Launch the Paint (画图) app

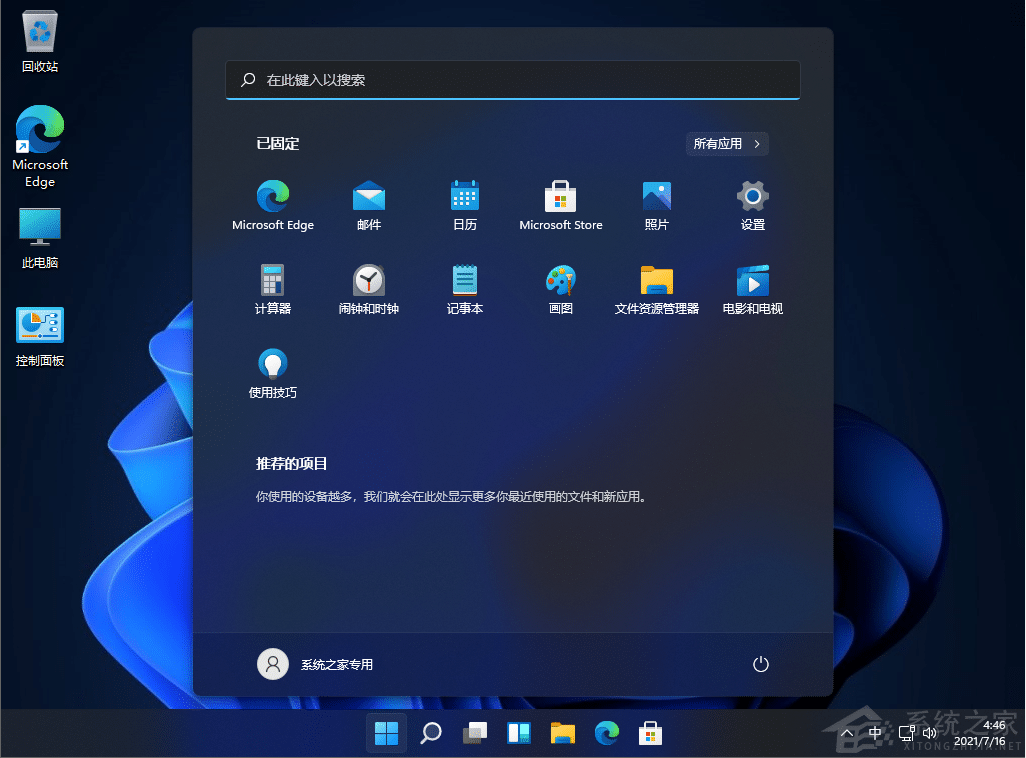[x=560, y=290]
